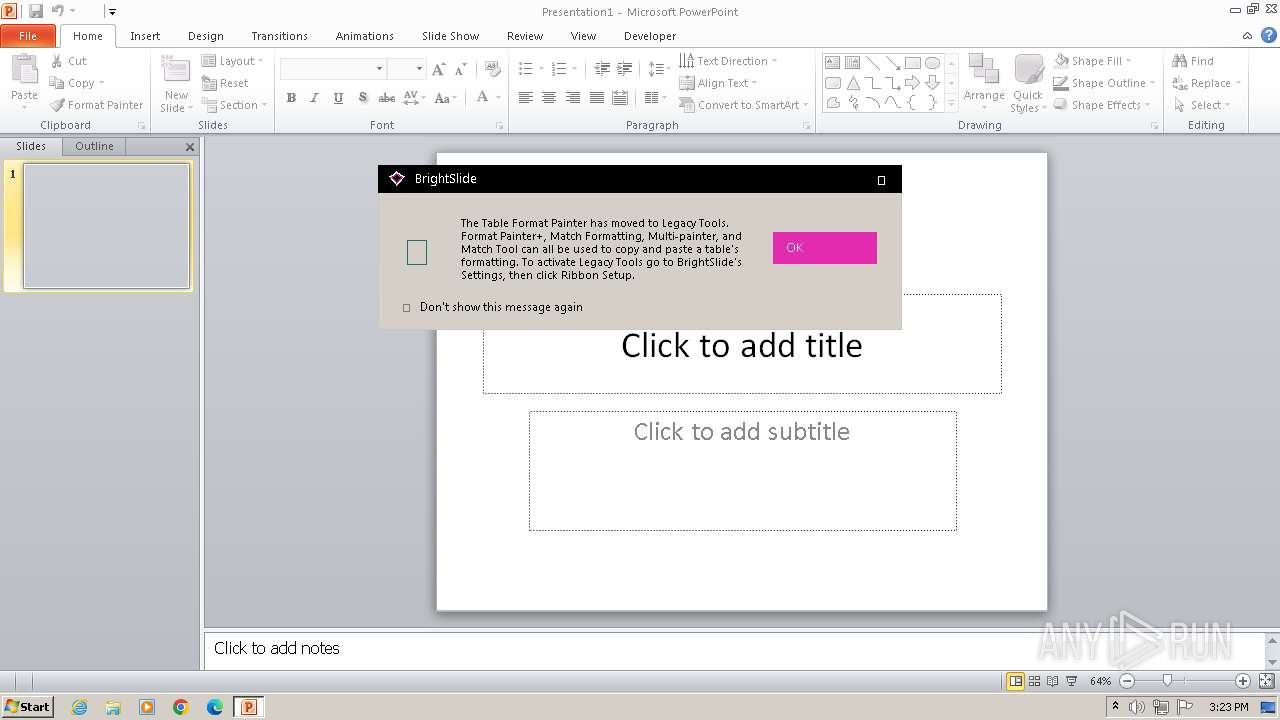The image size is (1280, 720).
Task: Shrink font size with the smaller A icon
Action: click(x=461, y=69)
